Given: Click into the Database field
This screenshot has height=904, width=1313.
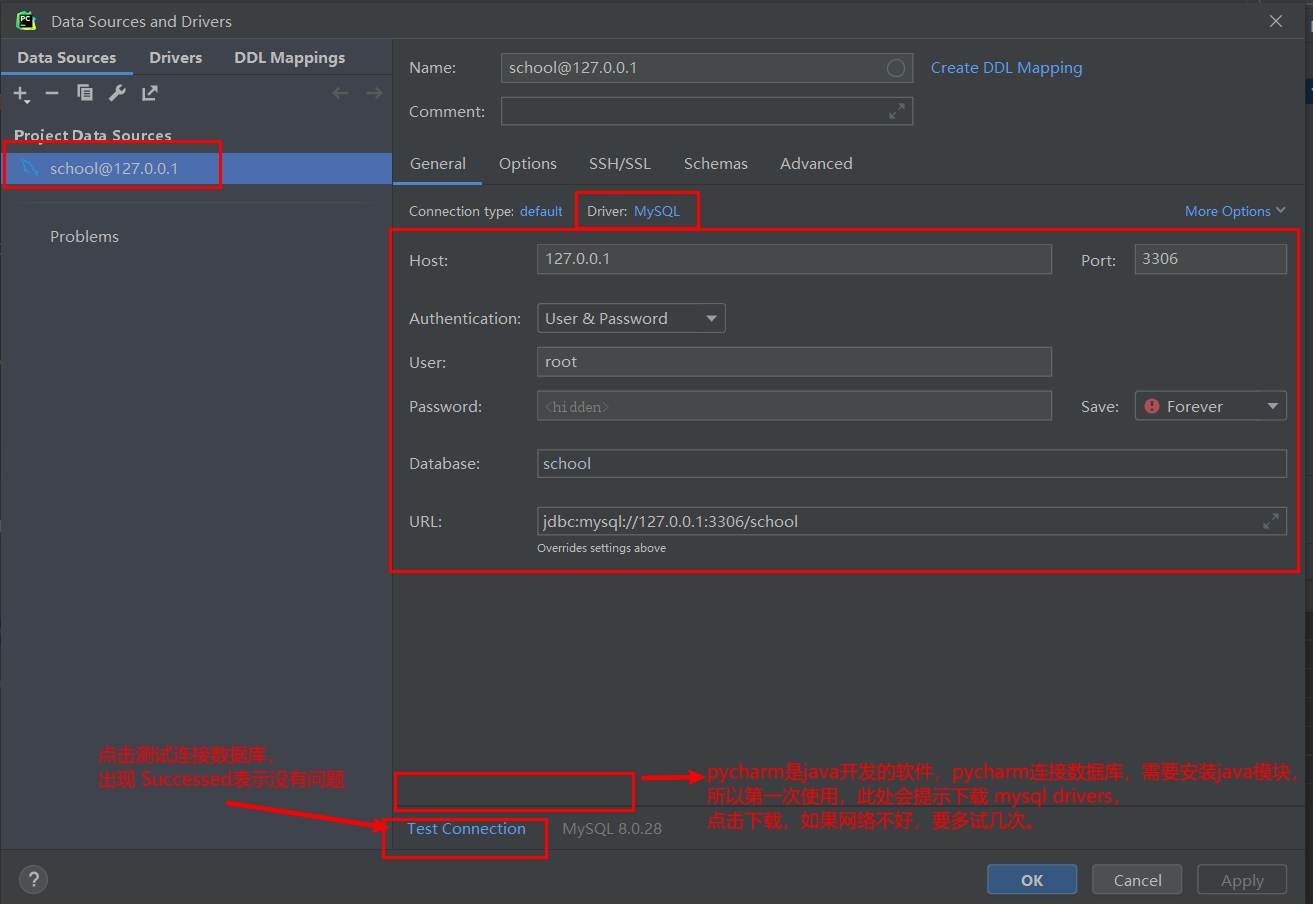Looking at the screenshot, I should point(911,464).
